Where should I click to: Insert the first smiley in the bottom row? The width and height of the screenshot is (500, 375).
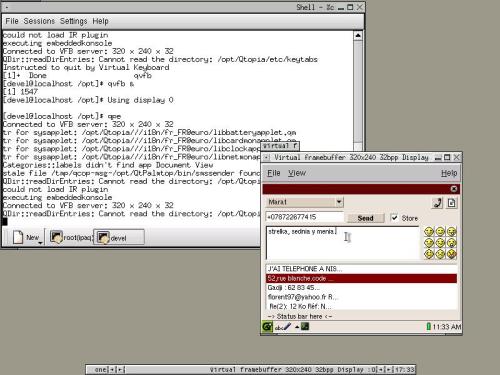(x=429, y=254)
